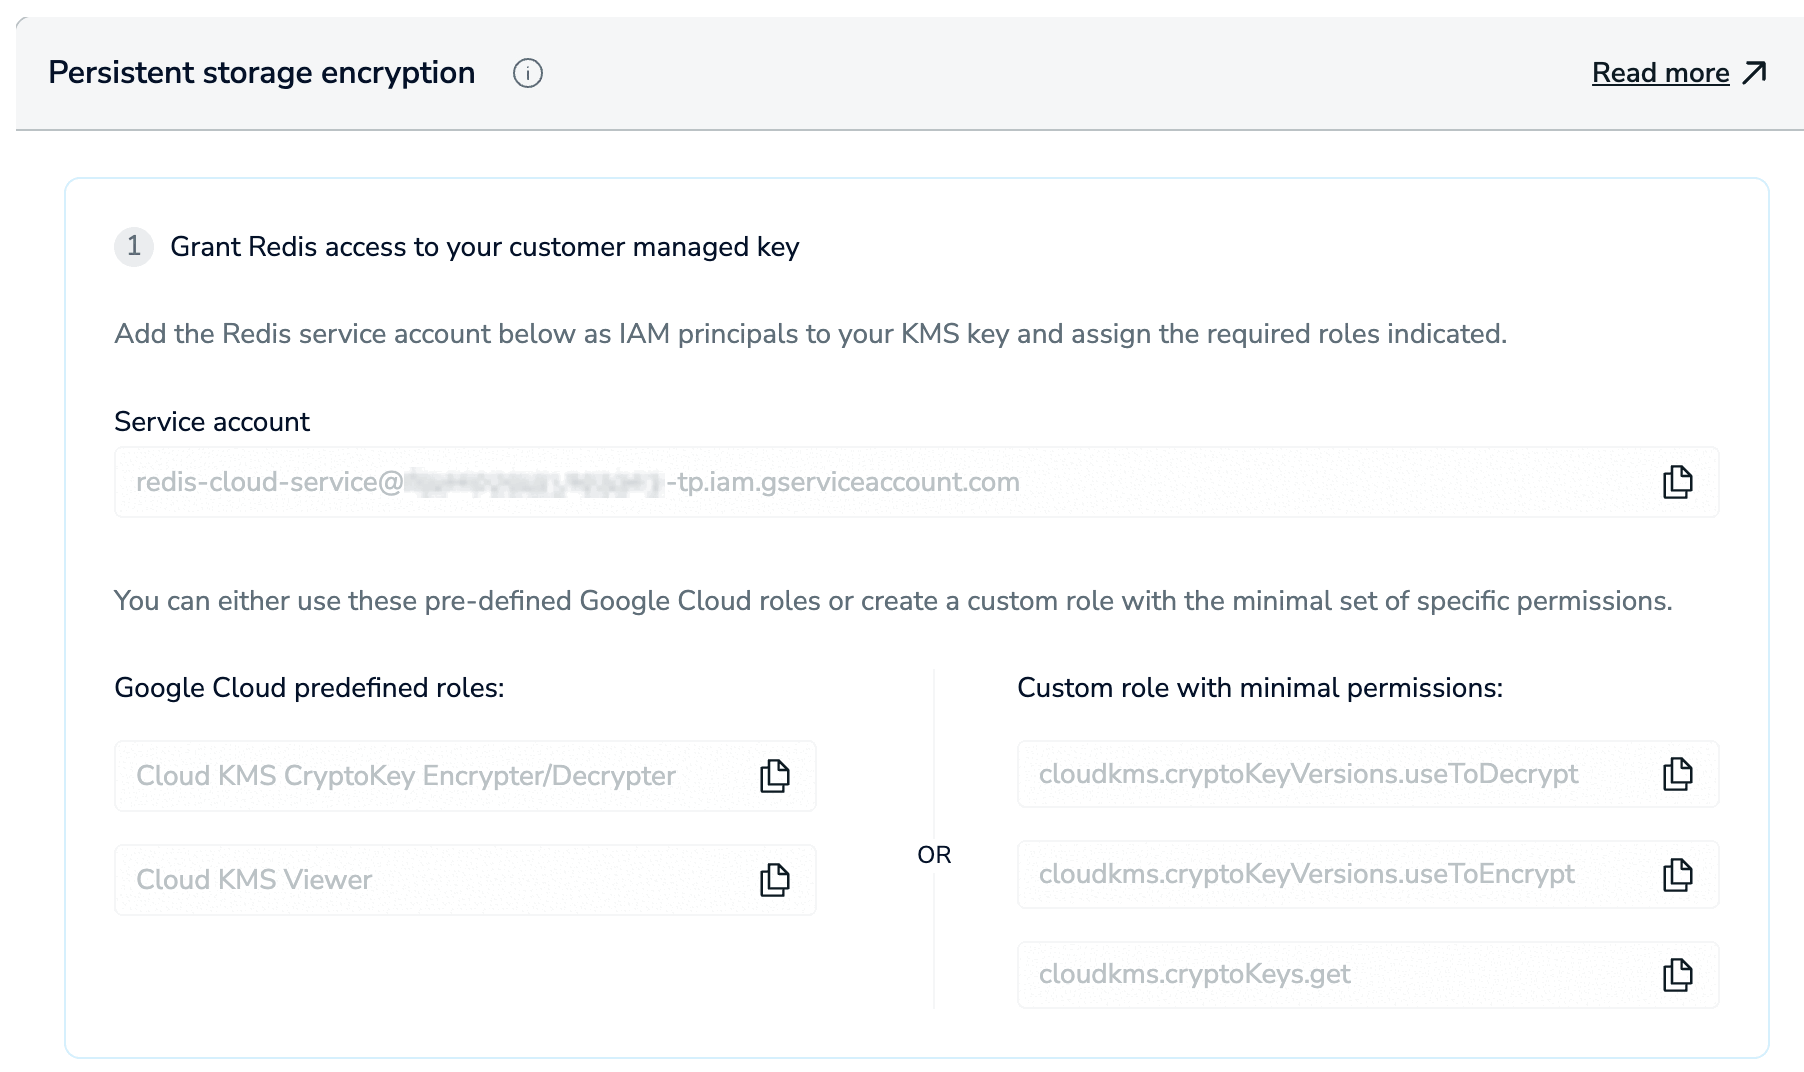Click the cloudkms.cryptoKeyVersions.useToEncrypt field
Image resolution: width=1804 pixels, height=1072 pixels.
[x=1368, y=874]
